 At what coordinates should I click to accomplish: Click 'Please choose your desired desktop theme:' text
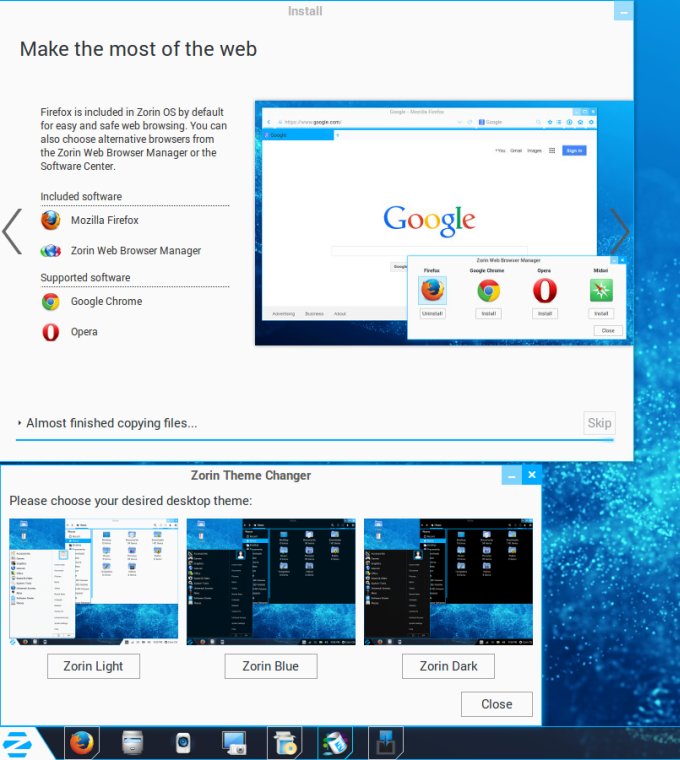click(131, 500)
